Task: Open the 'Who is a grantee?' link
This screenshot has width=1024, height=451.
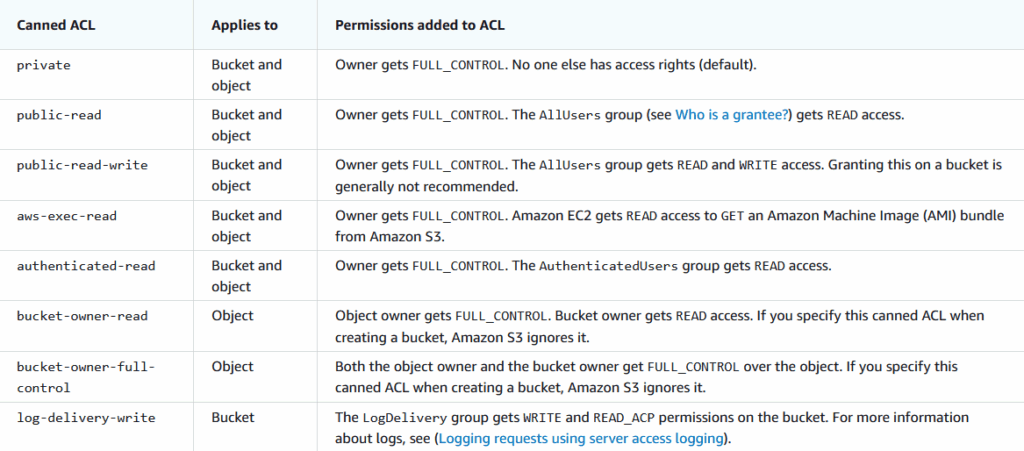Action: pos(732,116)
